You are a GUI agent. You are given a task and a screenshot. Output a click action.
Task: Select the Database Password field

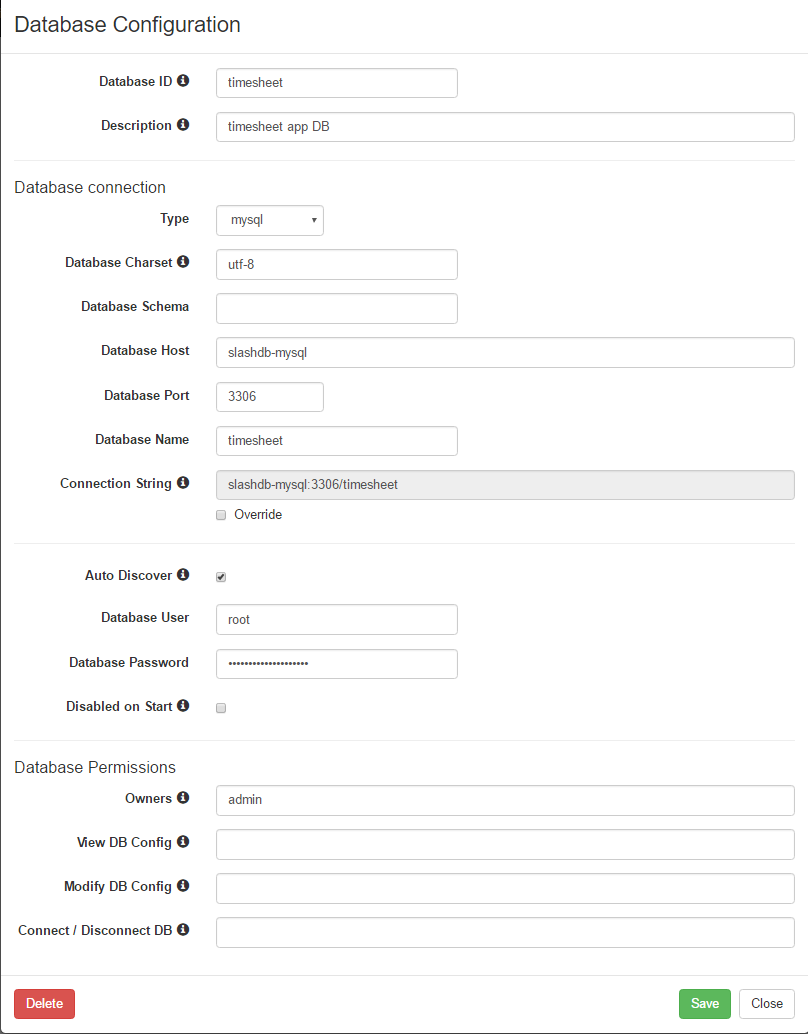[x=336, y=664]
